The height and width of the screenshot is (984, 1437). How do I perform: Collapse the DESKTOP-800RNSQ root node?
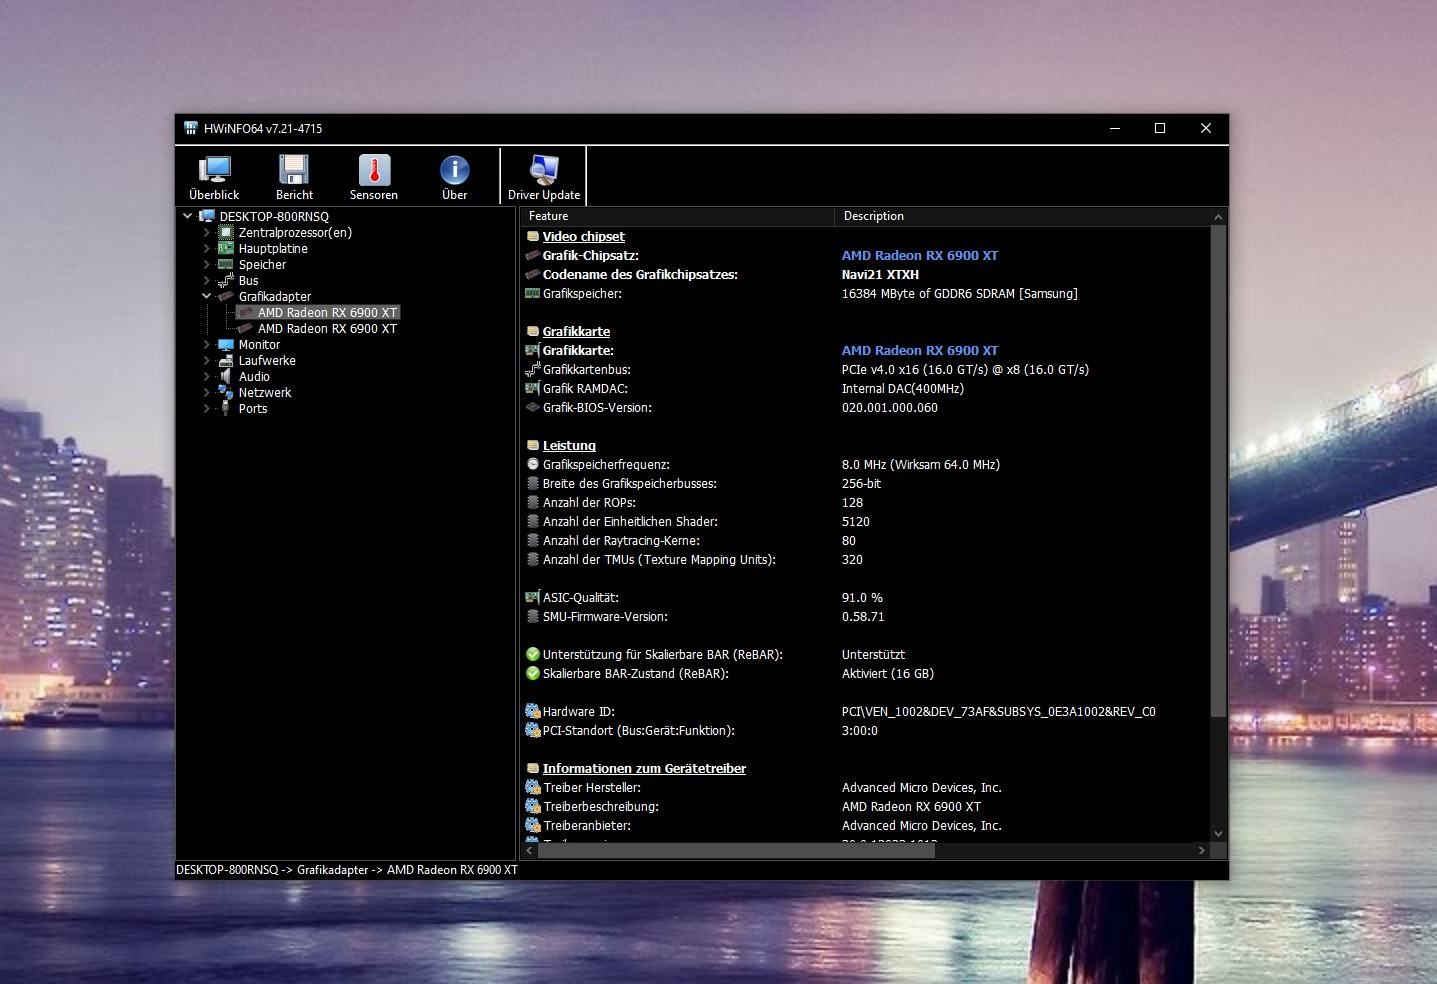click(187, 216)
